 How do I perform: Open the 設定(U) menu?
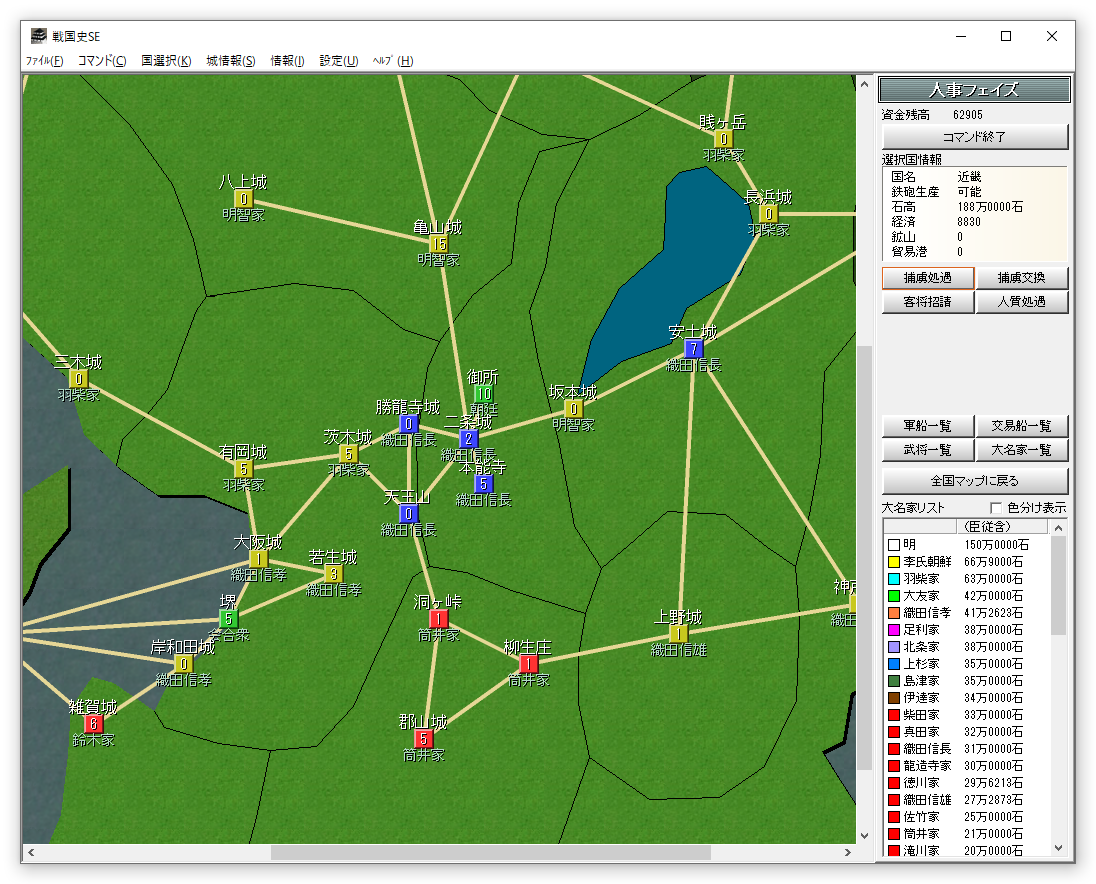pyautogui.click(x=338, y=61)
